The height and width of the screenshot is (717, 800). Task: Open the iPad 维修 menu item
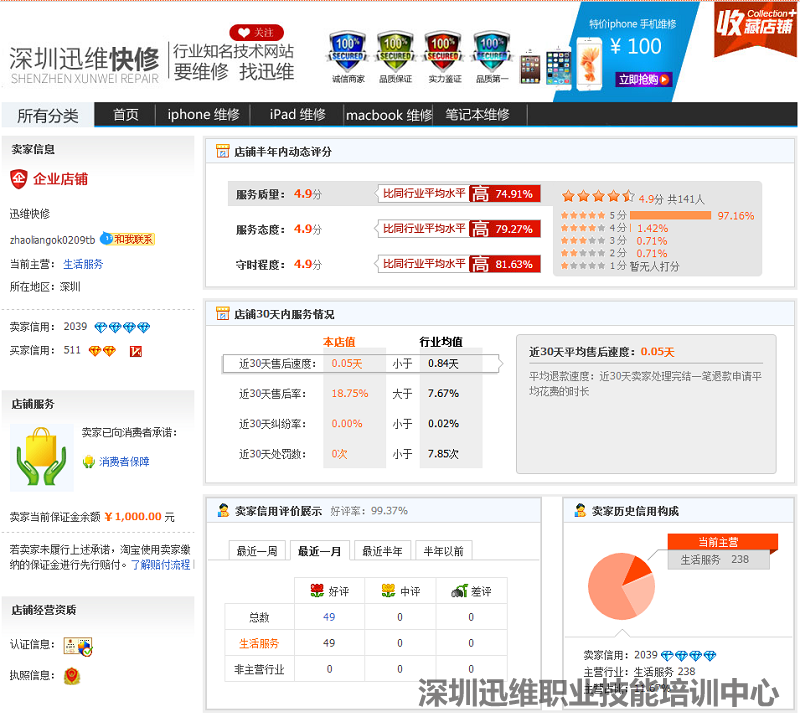297,115
